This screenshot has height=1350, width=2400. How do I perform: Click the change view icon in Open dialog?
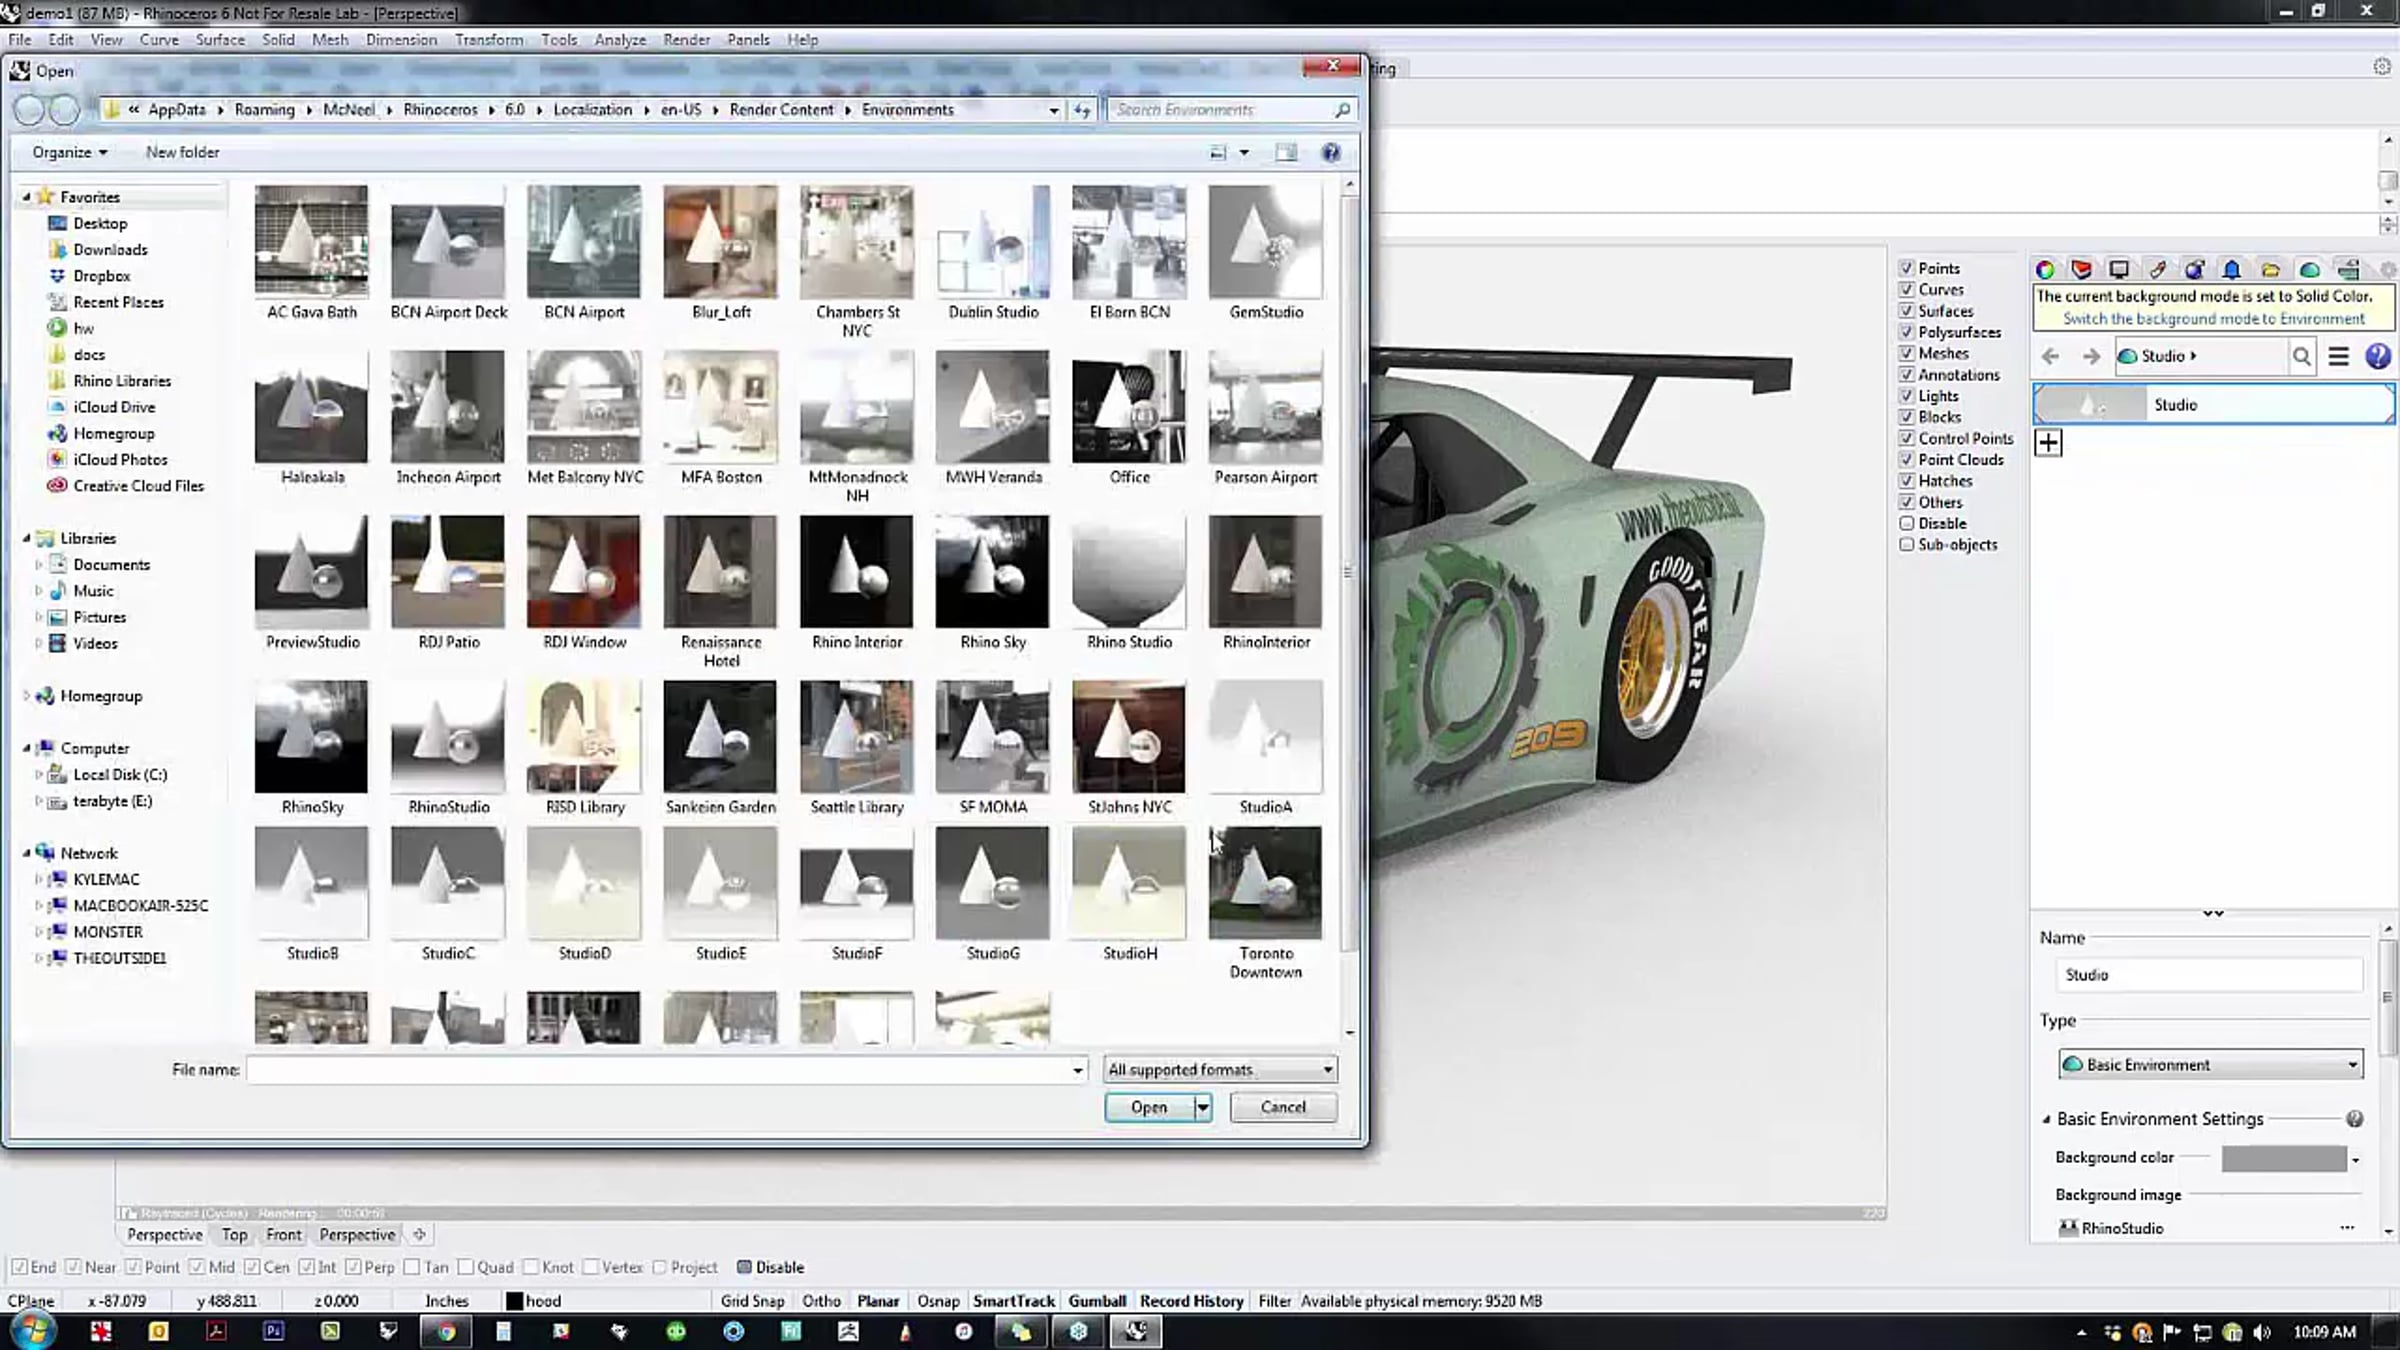1217,152
